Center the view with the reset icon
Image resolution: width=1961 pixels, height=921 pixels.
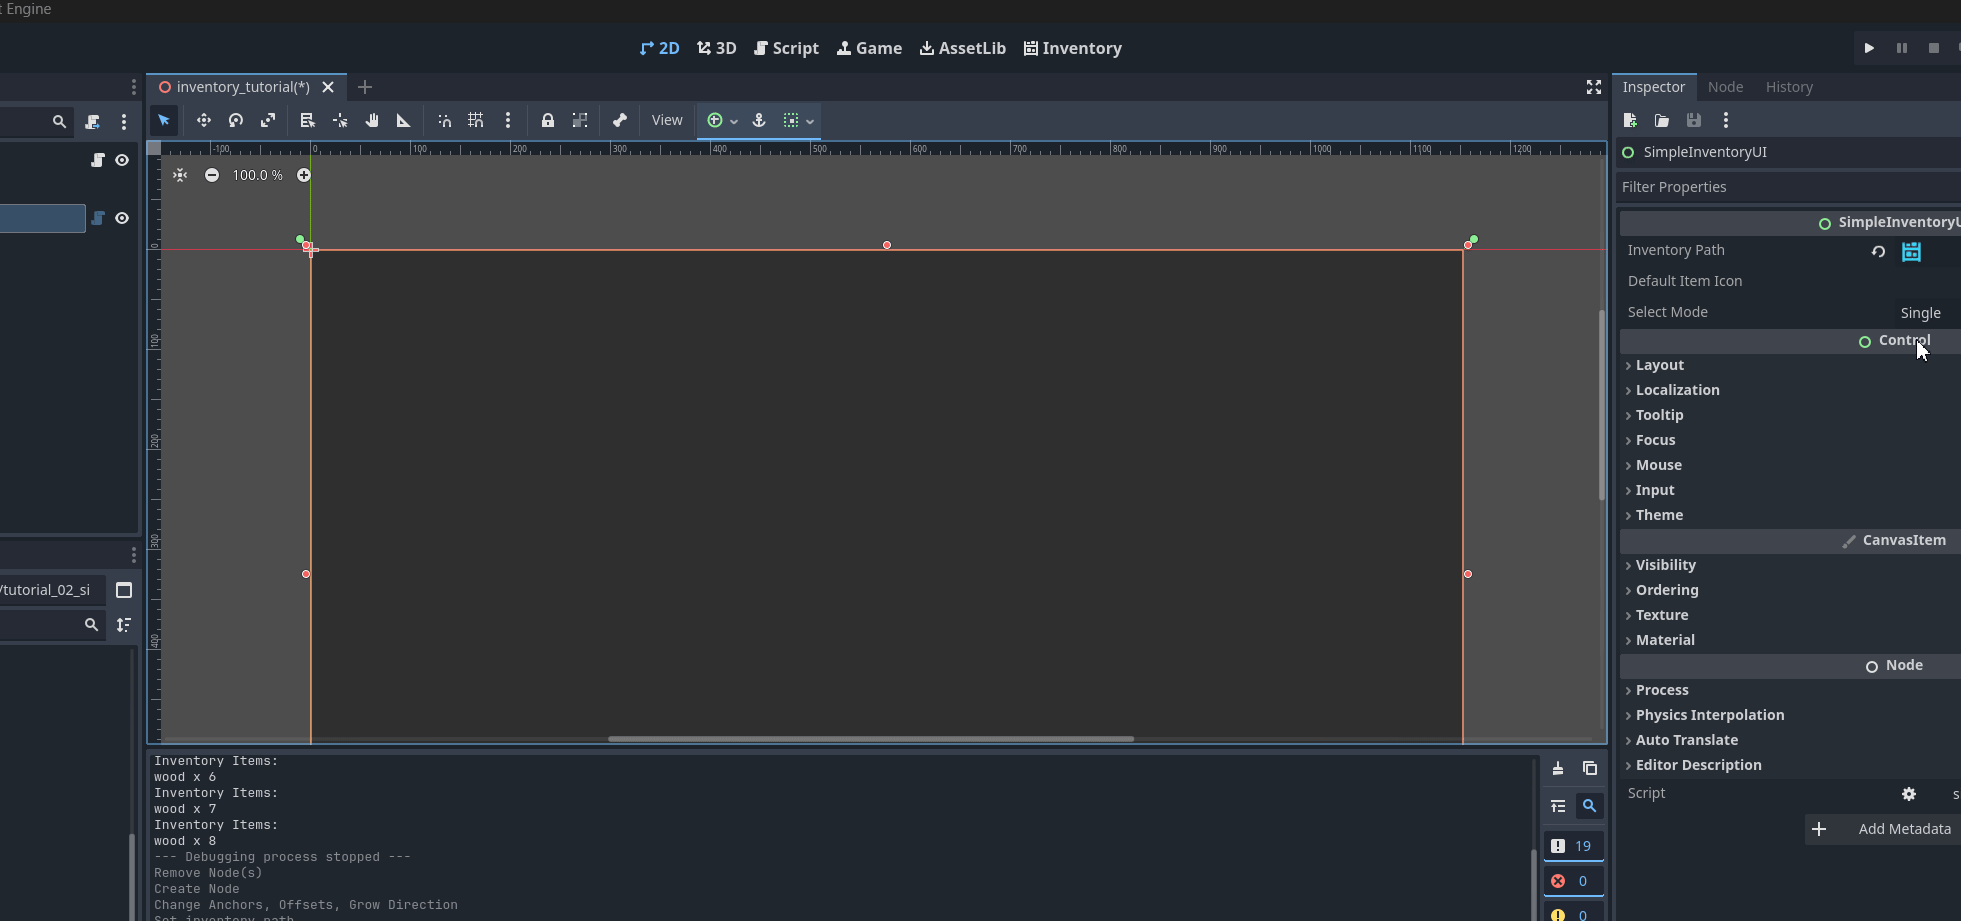coord(180,175)
